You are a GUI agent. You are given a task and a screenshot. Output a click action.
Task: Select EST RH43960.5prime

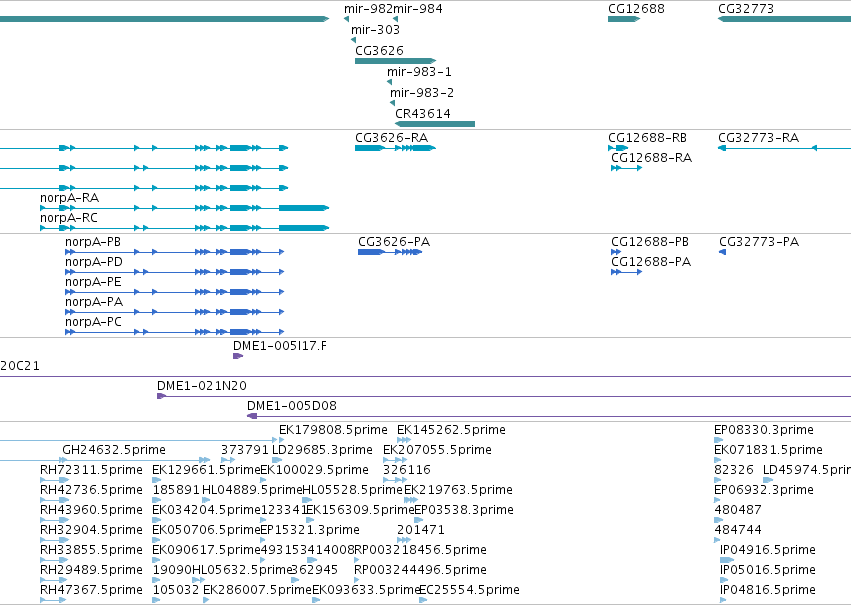(91, 511)
